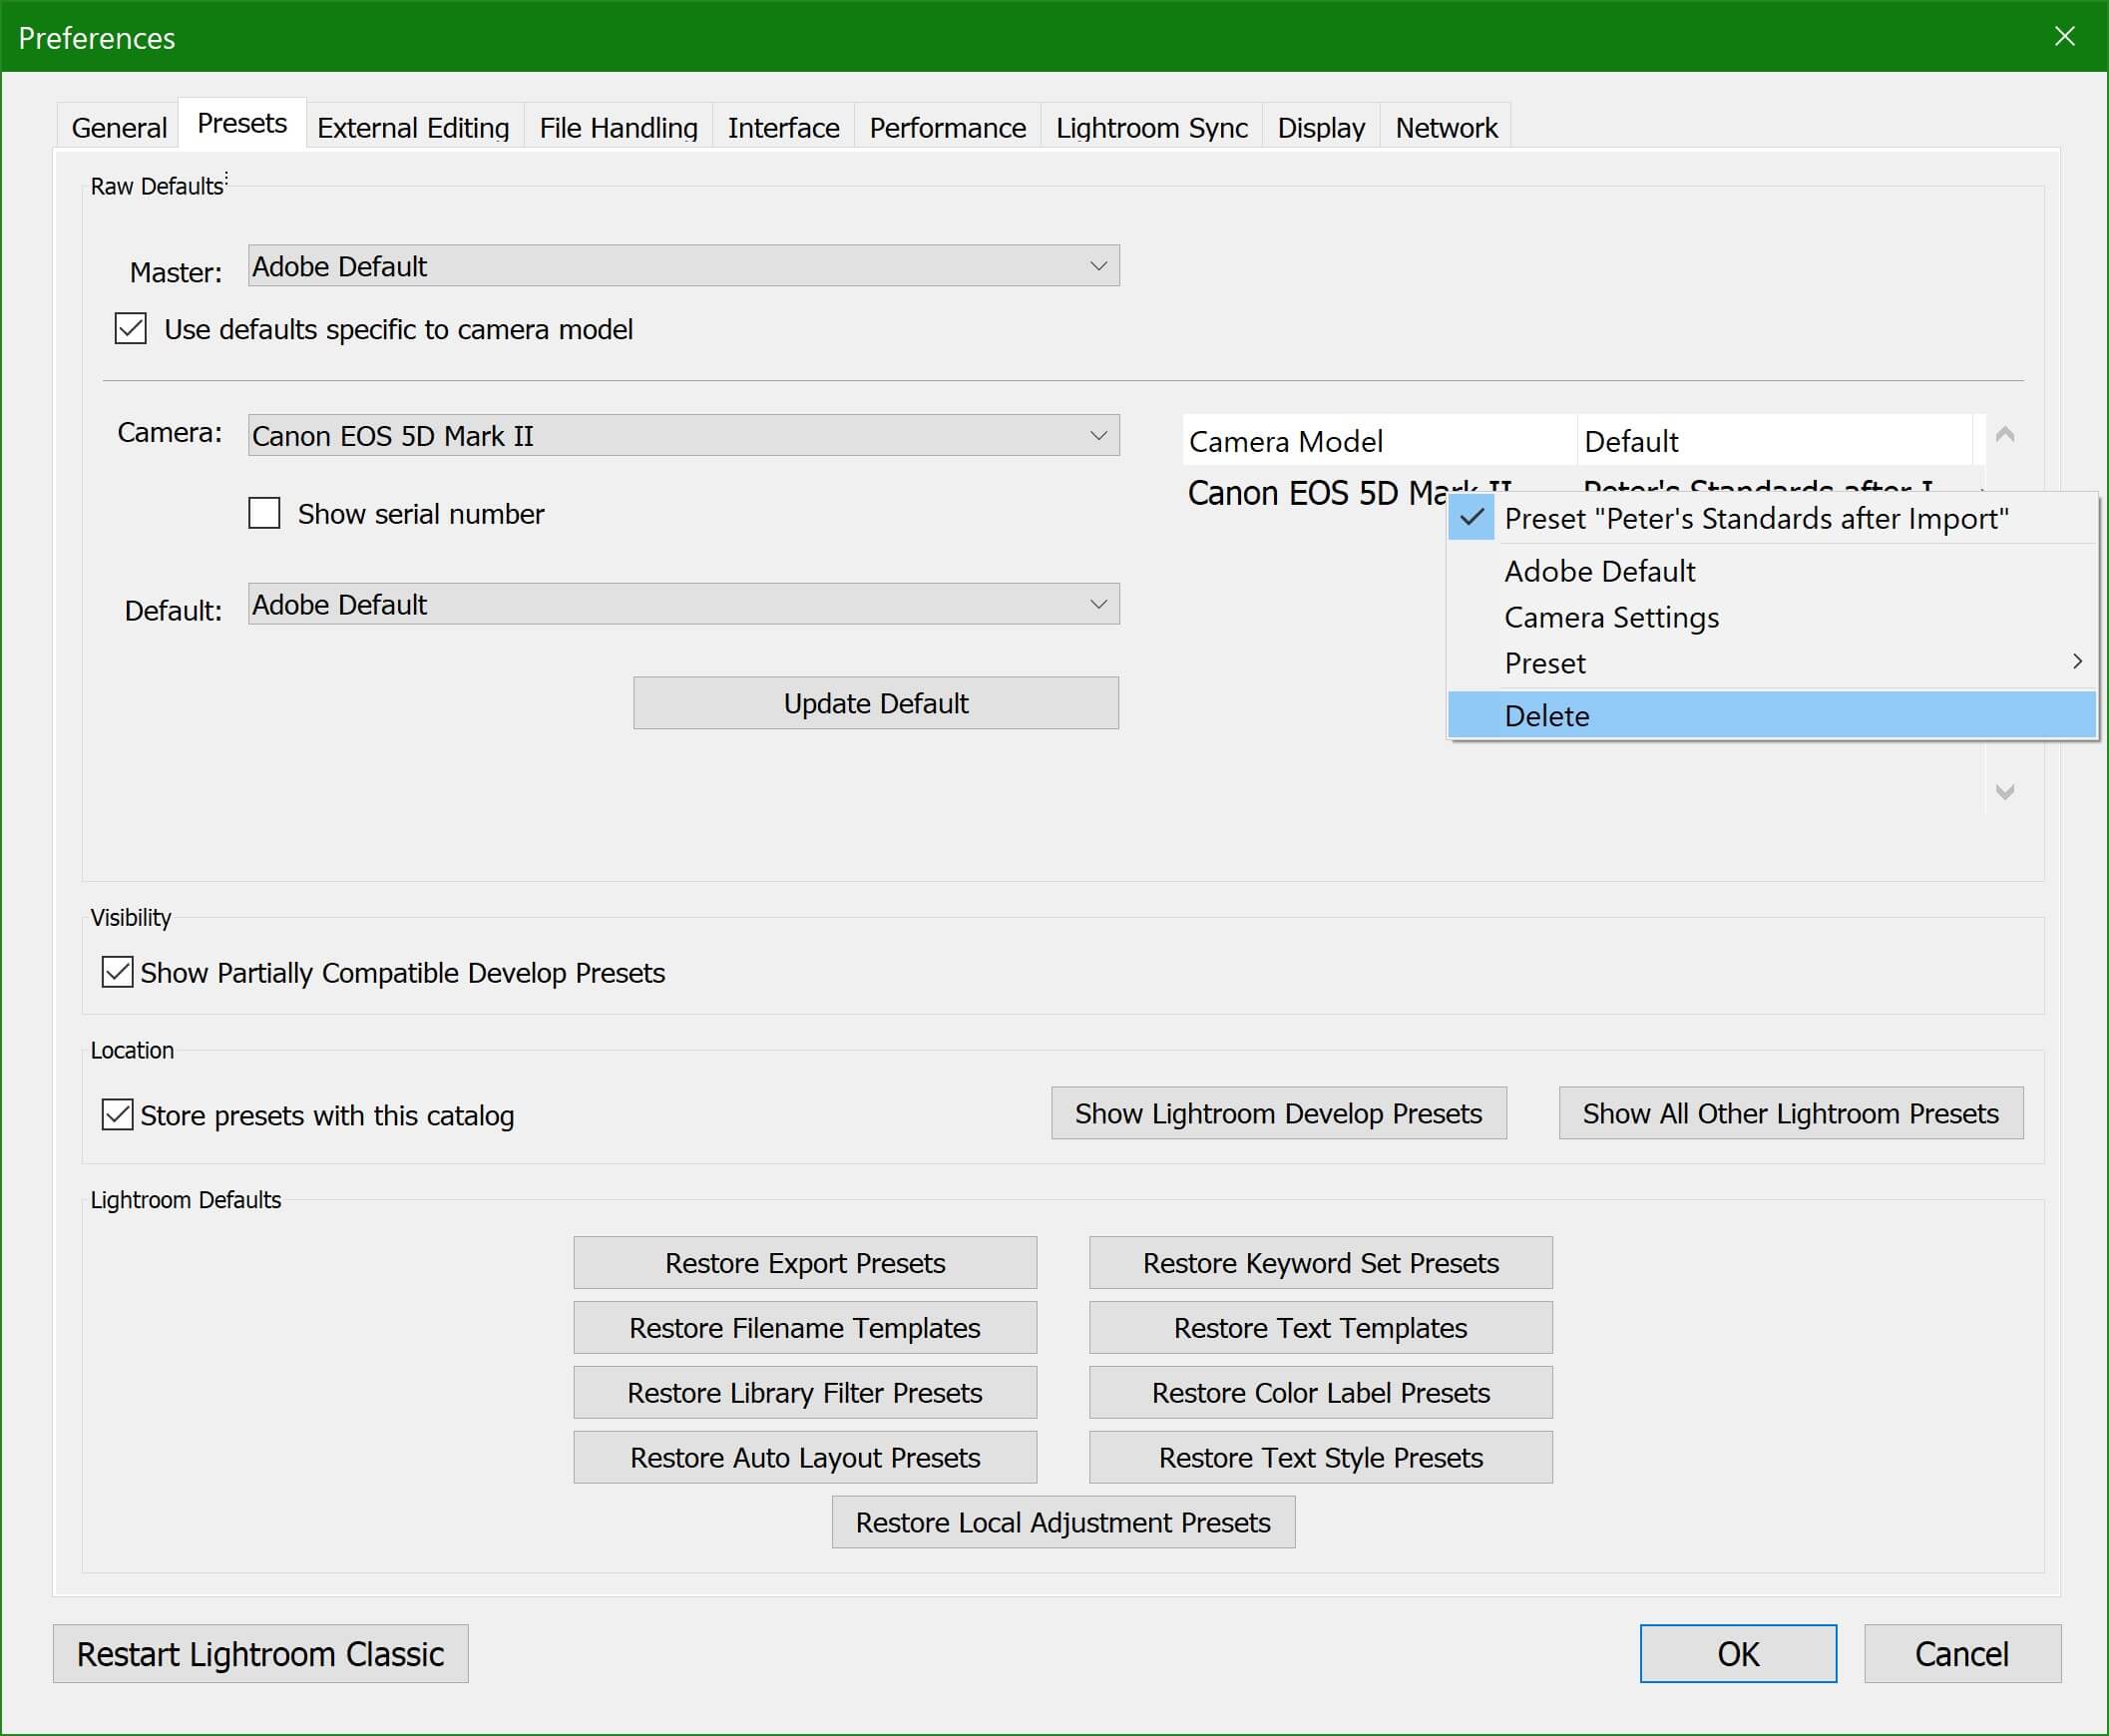Select Adobe Default from context menu
This screenshot has width=2109, height=1736.
[x=1599, y=571]
